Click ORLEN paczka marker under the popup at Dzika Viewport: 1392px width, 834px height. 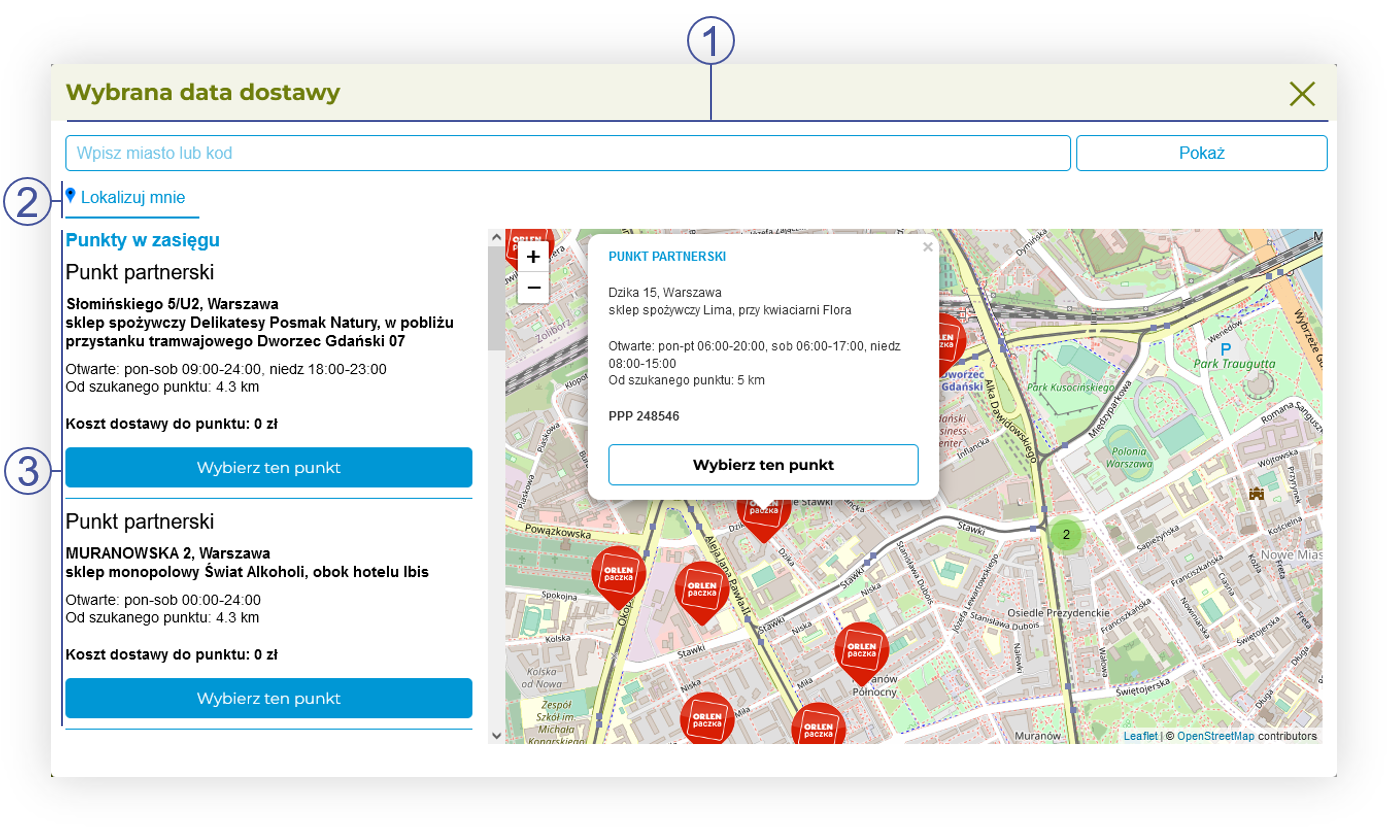point(764,518)
